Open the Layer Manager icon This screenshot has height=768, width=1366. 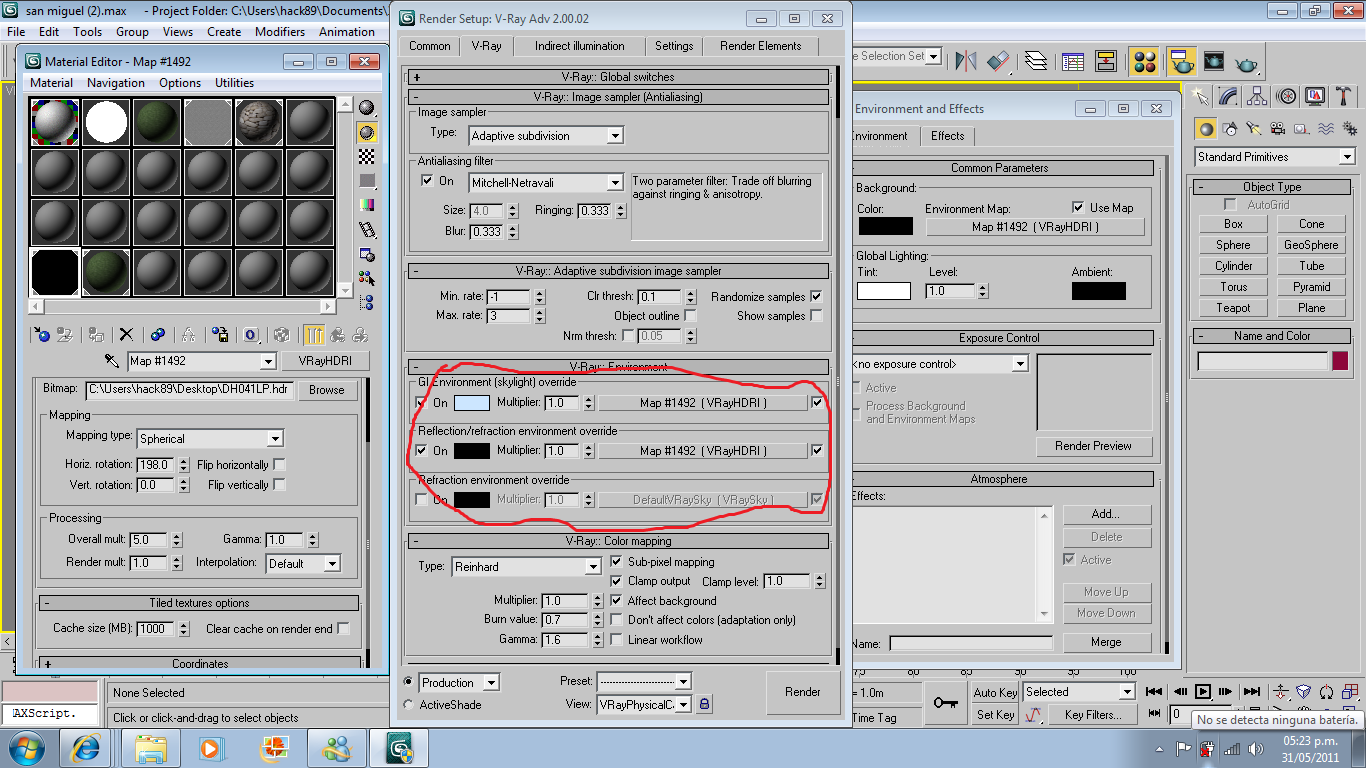pyautogui.click(x=1037, y=61)
